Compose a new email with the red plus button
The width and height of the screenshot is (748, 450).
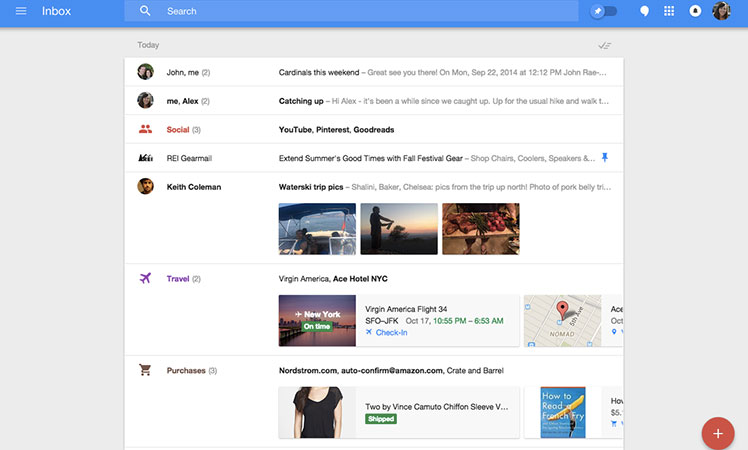[x=717, y=433]
